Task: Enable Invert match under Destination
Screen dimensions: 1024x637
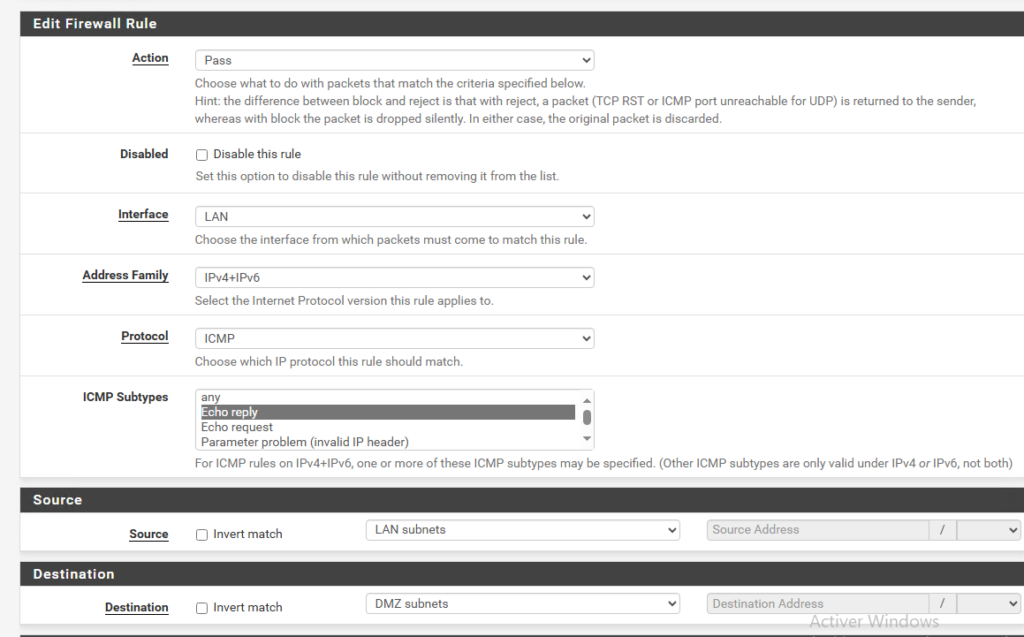Action: [201, 608]
